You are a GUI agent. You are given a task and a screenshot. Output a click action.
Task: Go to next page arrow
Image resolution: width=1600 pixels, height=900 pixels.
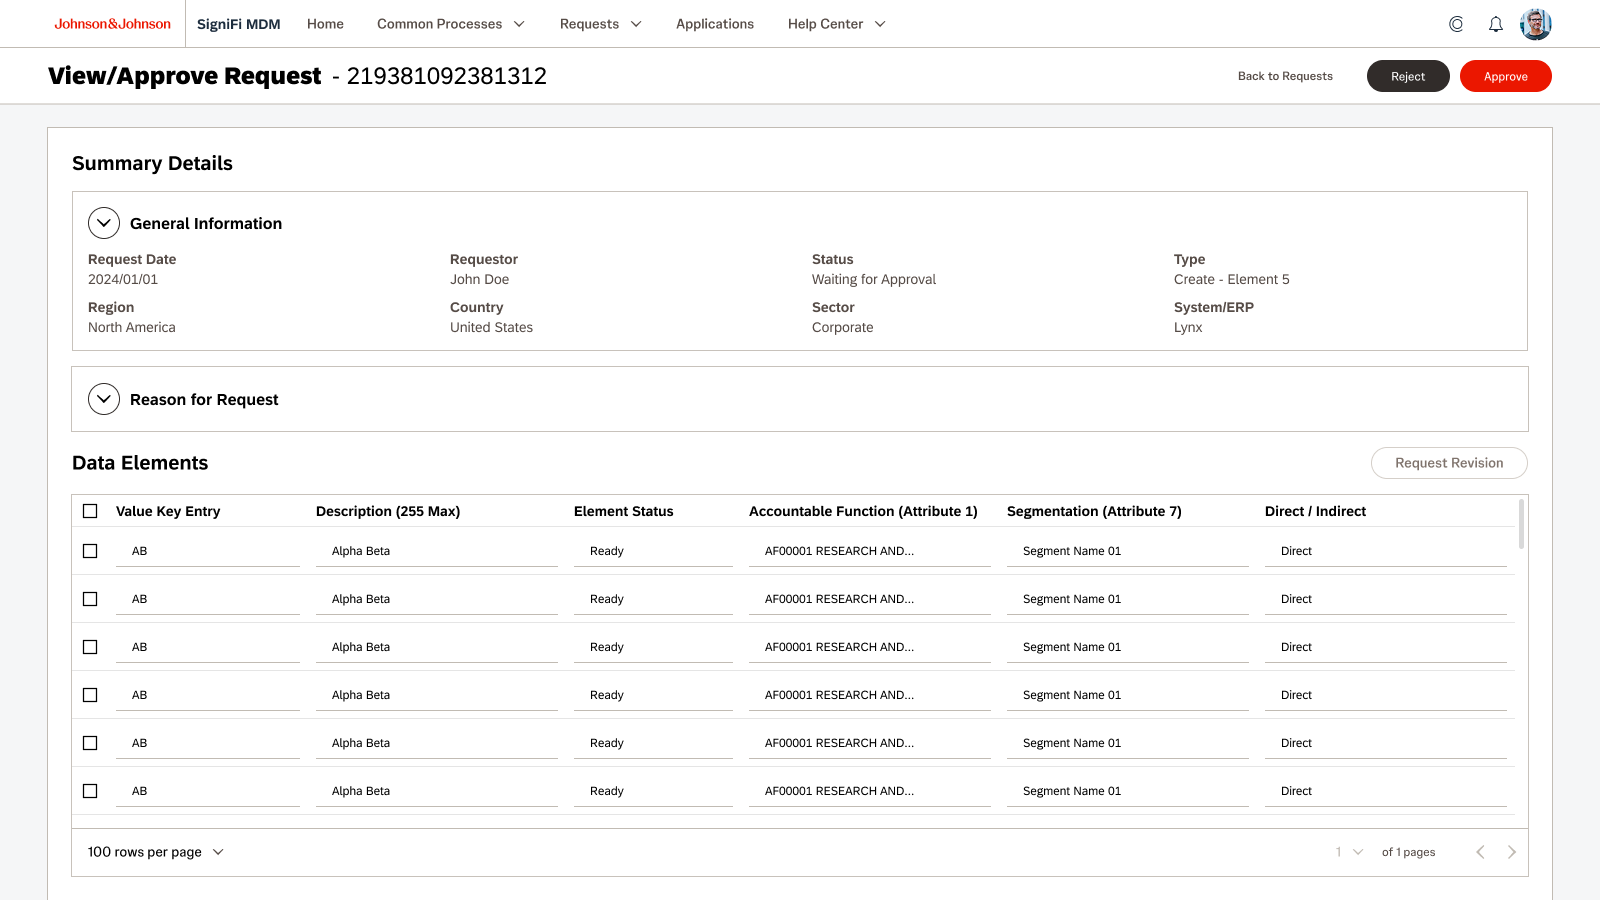click(x=1511, y=852)
